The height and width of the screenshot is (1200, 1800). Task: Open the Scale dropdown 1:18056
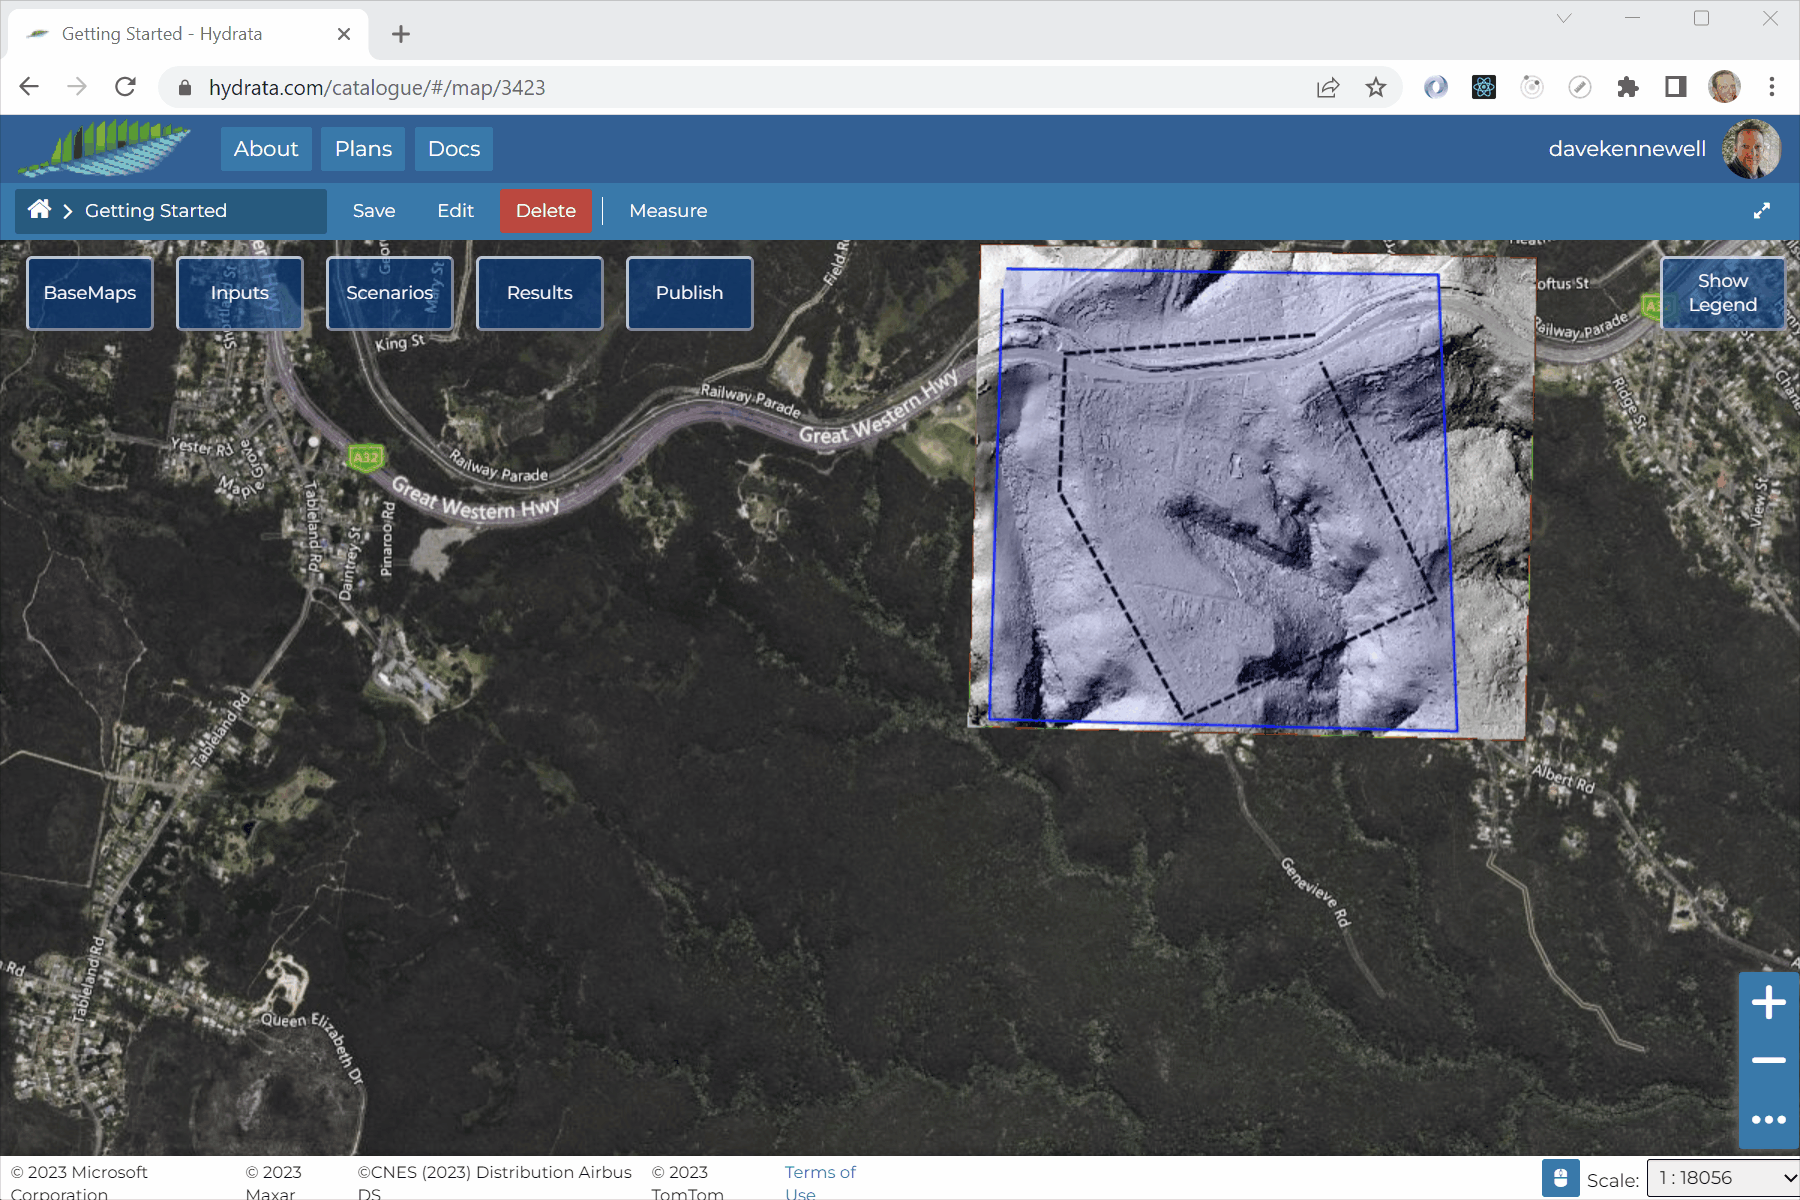click(x=1722, y=1178)
